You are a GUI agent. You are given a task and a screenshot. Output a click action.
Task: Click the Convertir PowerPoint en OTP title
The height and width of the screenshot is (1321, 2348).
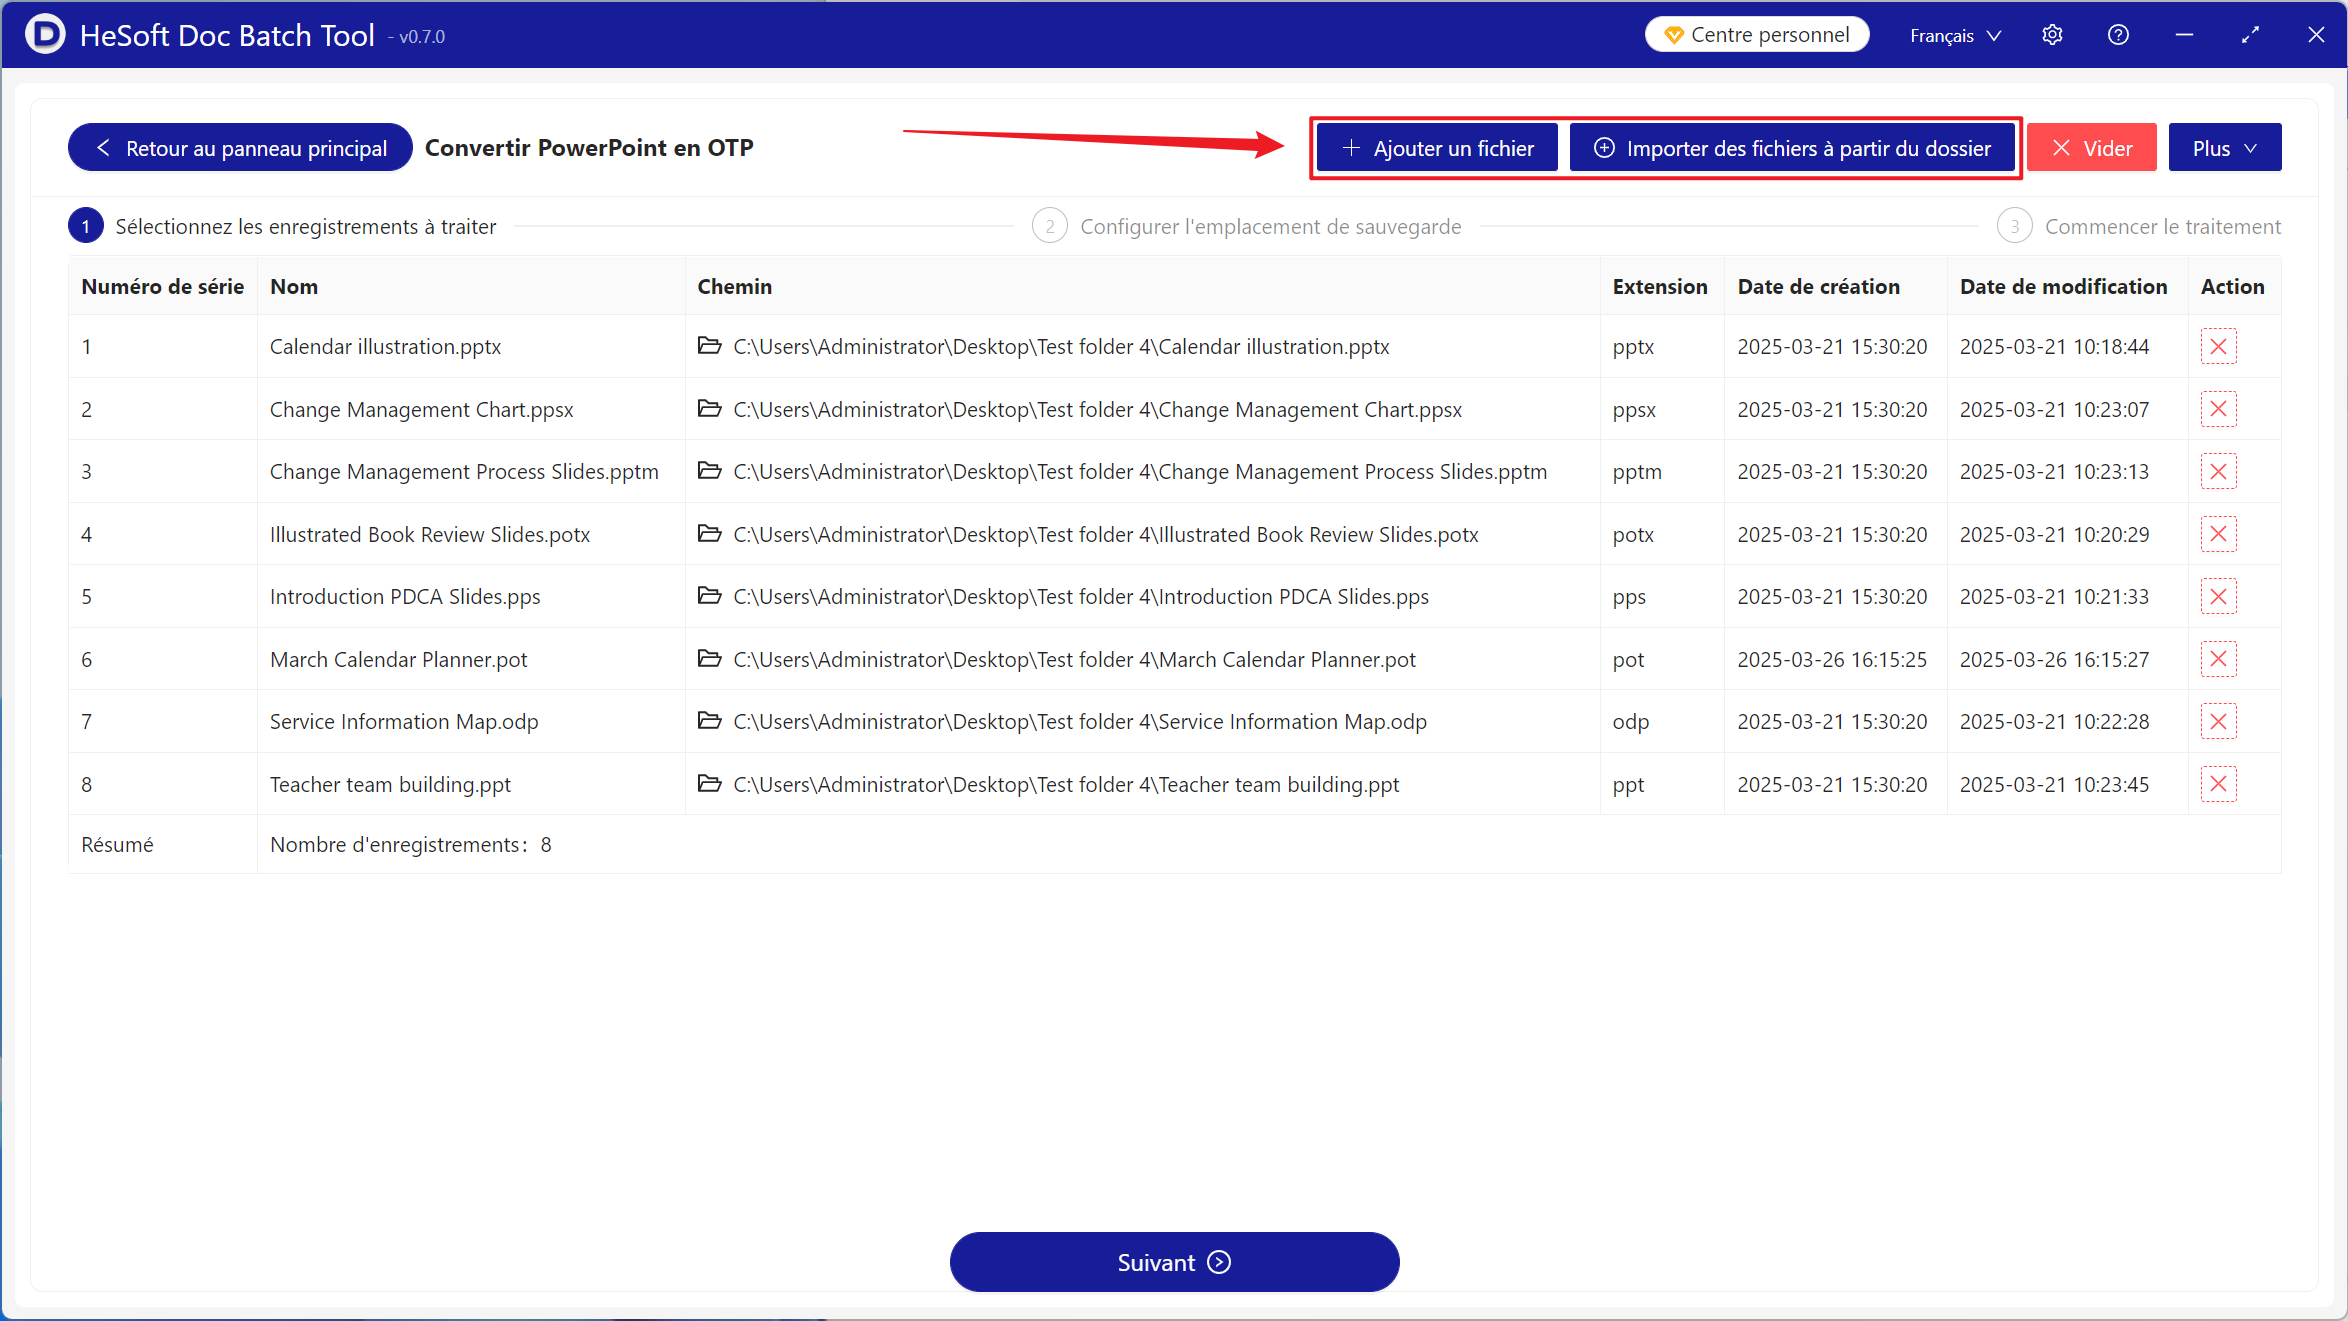[589, 148]
